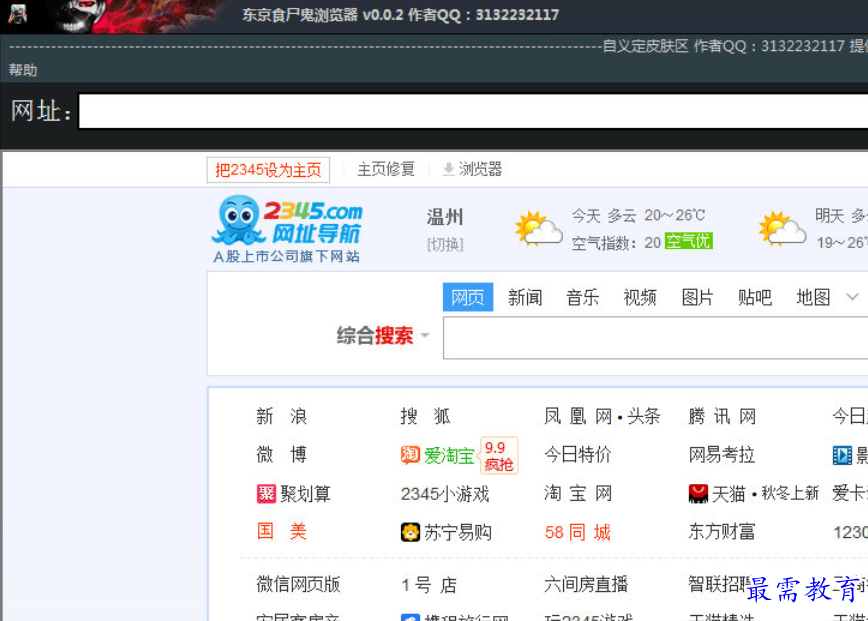Select the 音乐 search tab

tap(582, 297)
